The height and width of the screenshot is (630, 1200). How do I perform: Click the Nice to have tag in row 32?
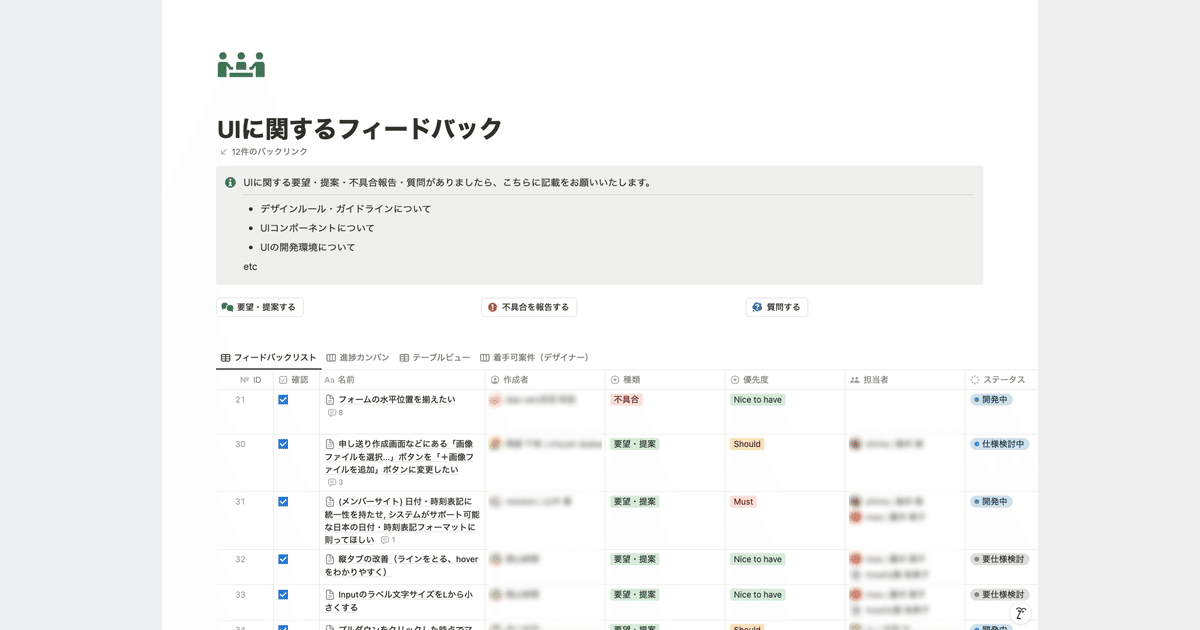pos(757,560)
